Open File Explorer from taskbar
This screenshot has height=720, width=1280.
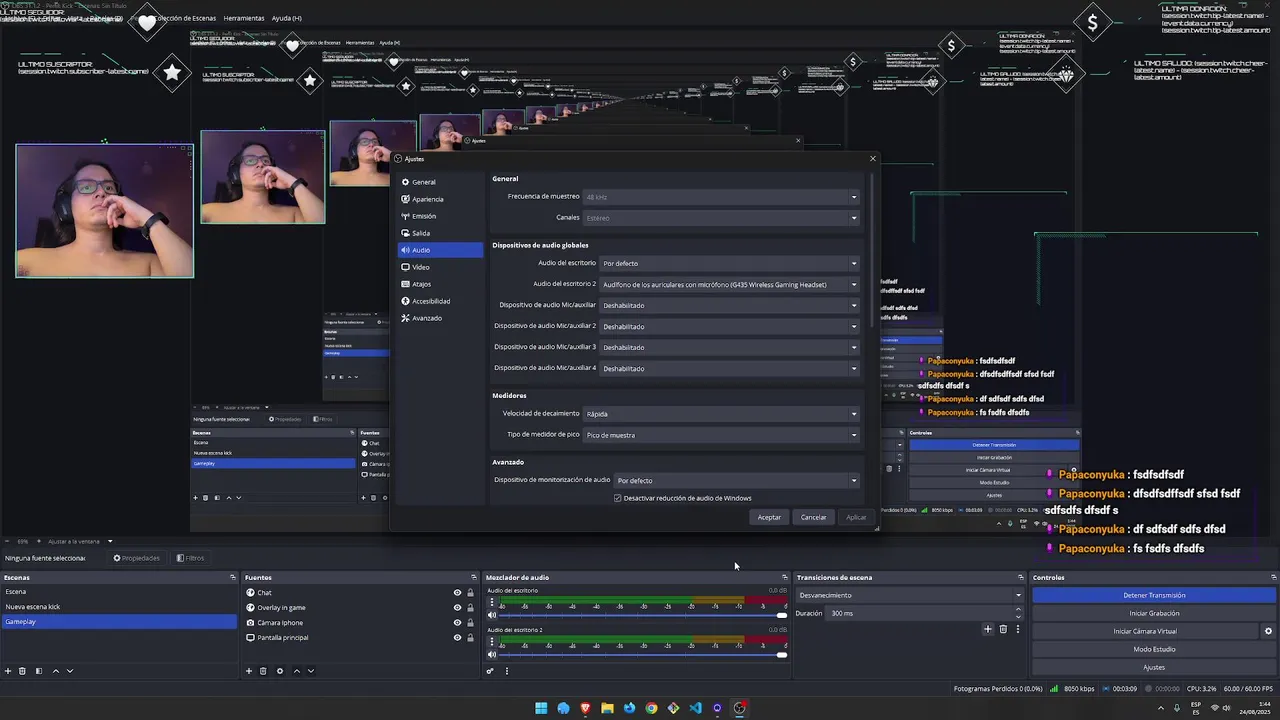(607, 708)
